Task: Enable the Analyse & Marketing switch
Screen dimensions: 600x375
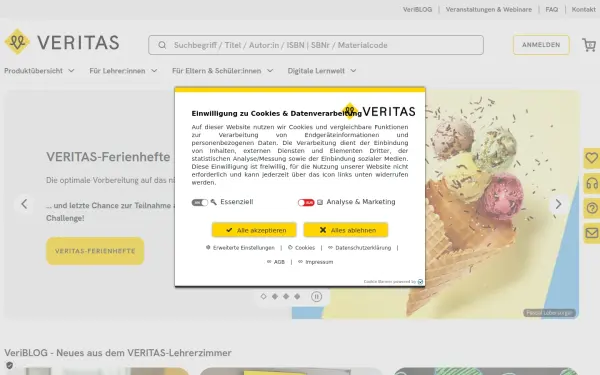Action: point(306,202)
